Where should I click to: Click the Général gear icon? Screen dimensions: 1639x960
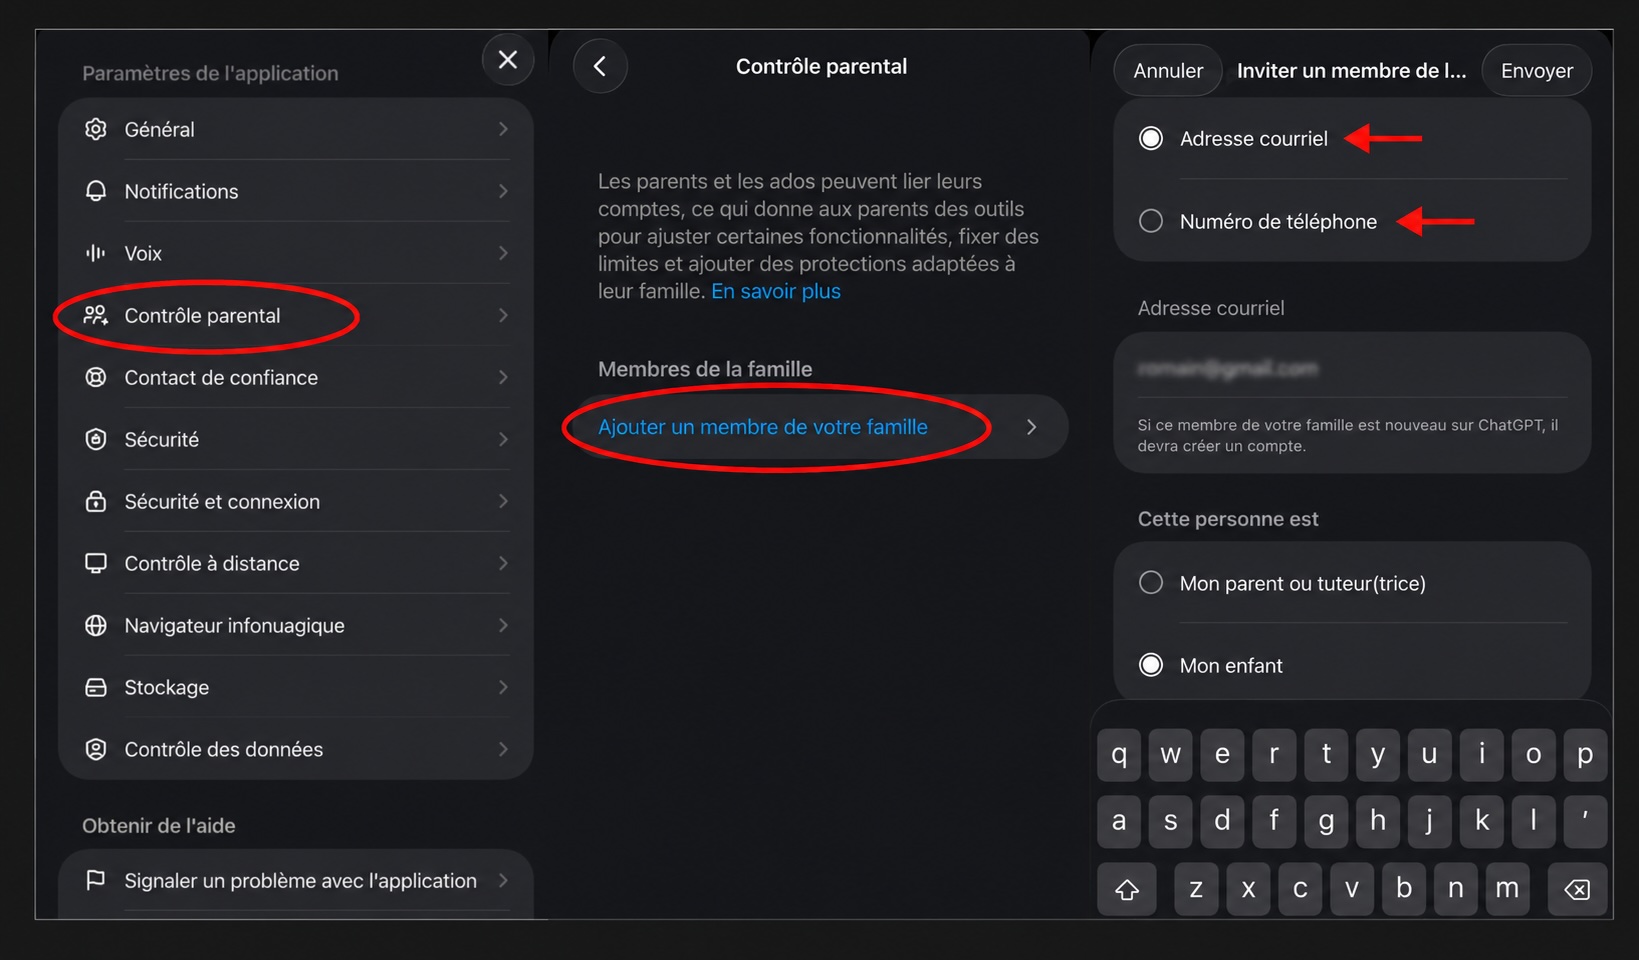tap(96, 129)
